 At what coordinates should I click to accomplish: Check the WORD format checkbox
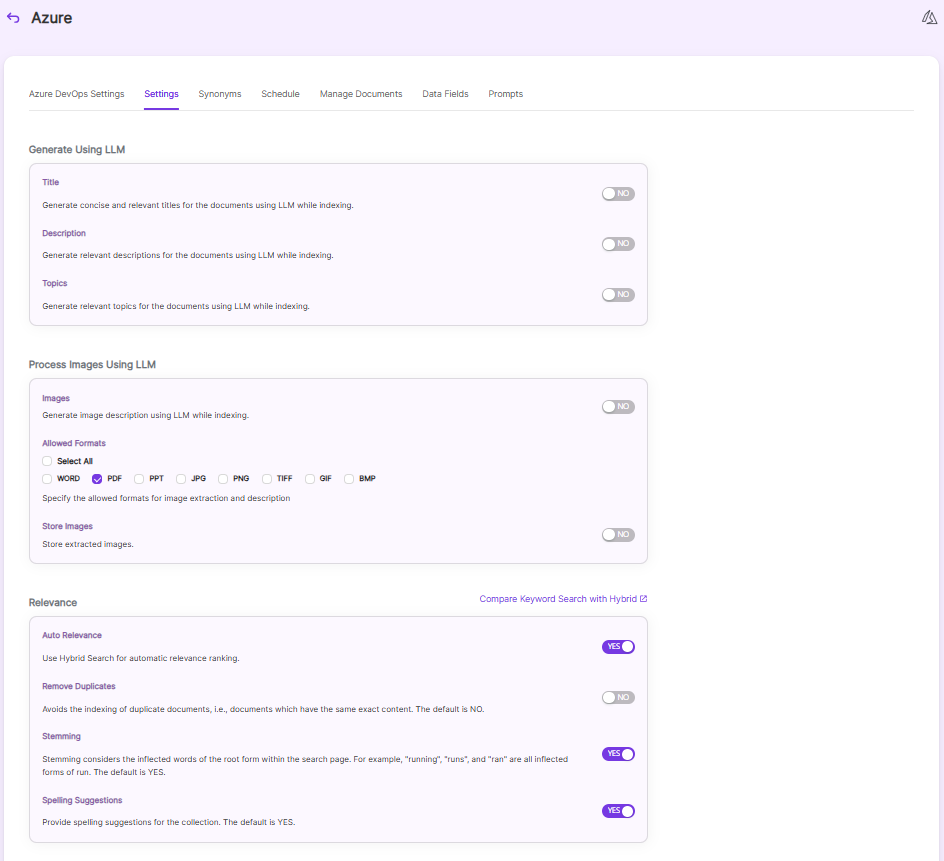point(47,479)
